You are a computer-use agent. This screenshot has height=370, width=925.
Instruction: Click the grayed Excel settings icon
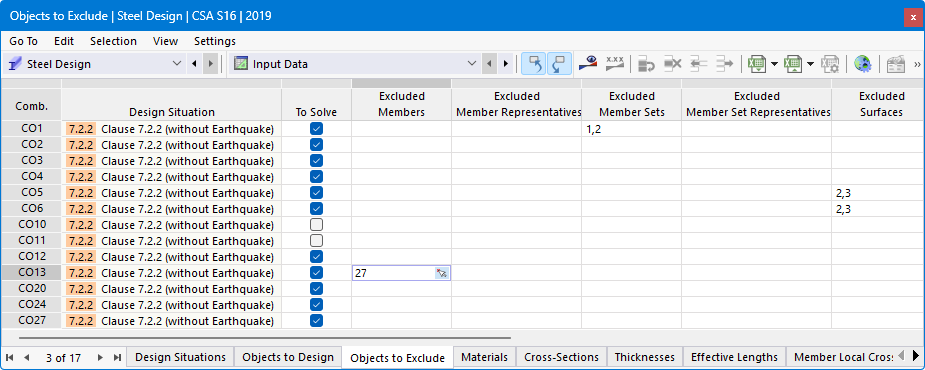pyautogui.click(x=831, y=64)
